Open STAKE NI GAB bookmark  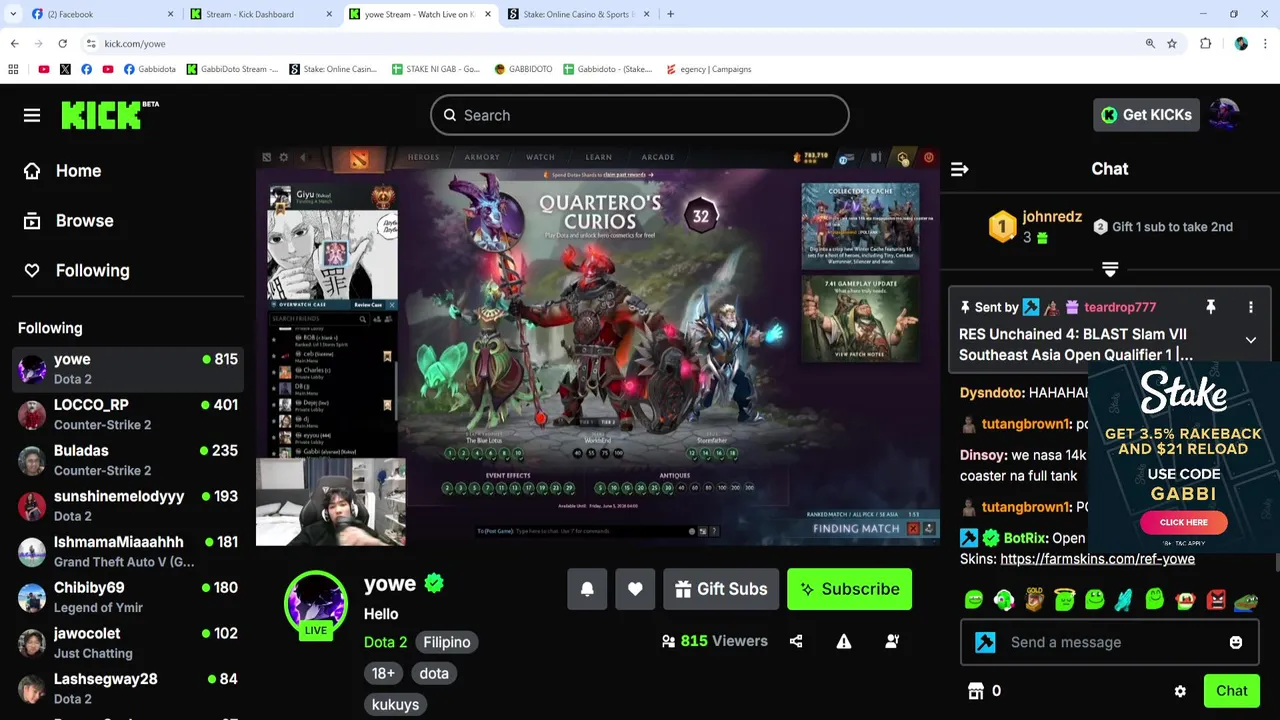(x=436, y=69)
